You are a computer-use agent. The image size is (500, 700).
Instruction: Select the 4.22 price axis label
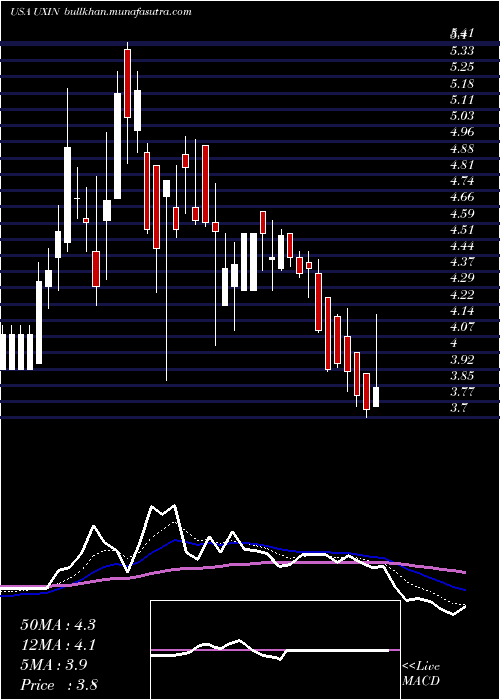pos(462,295)
